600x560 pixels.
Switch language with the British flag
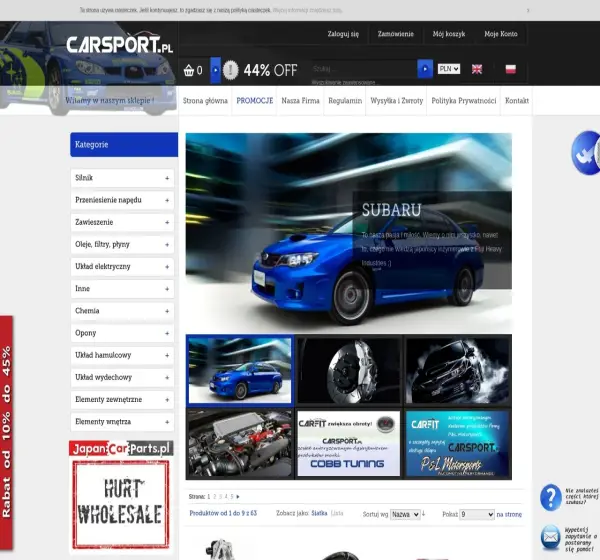coord(477,69)
